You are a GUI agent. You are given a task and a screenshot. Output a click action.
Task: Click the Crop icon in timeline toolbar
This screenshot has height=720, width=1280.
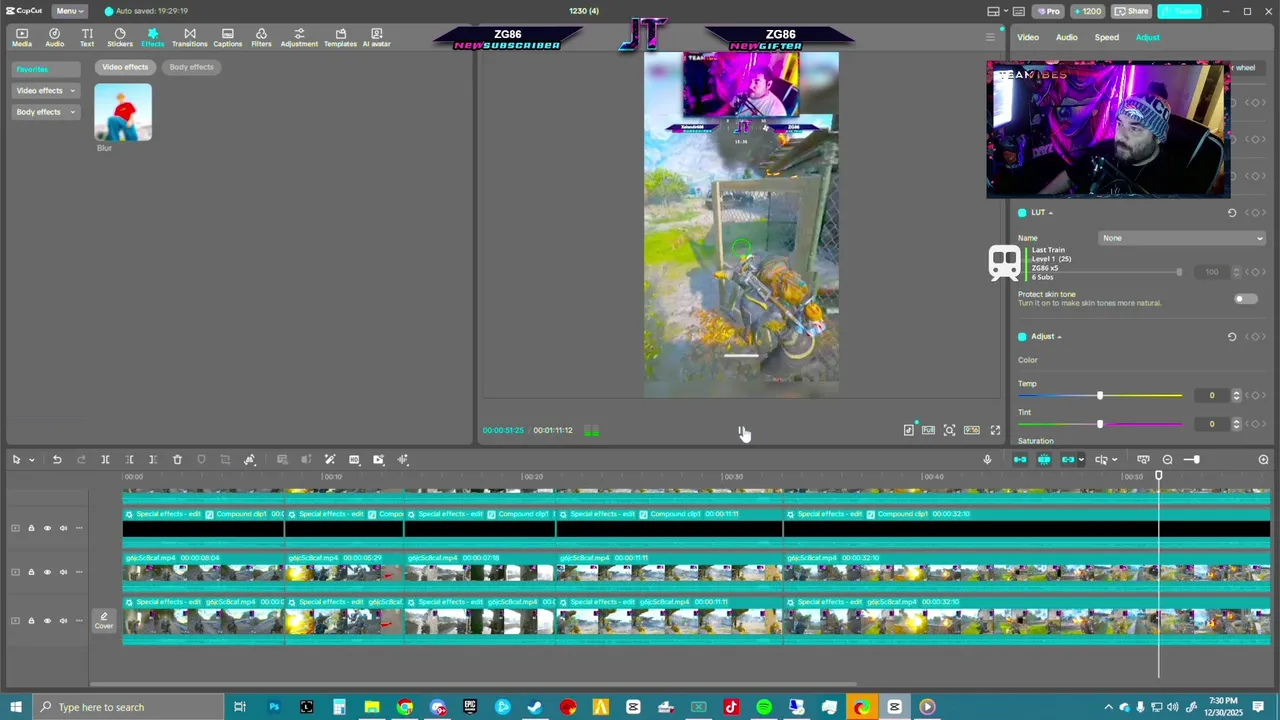[225, 460]
